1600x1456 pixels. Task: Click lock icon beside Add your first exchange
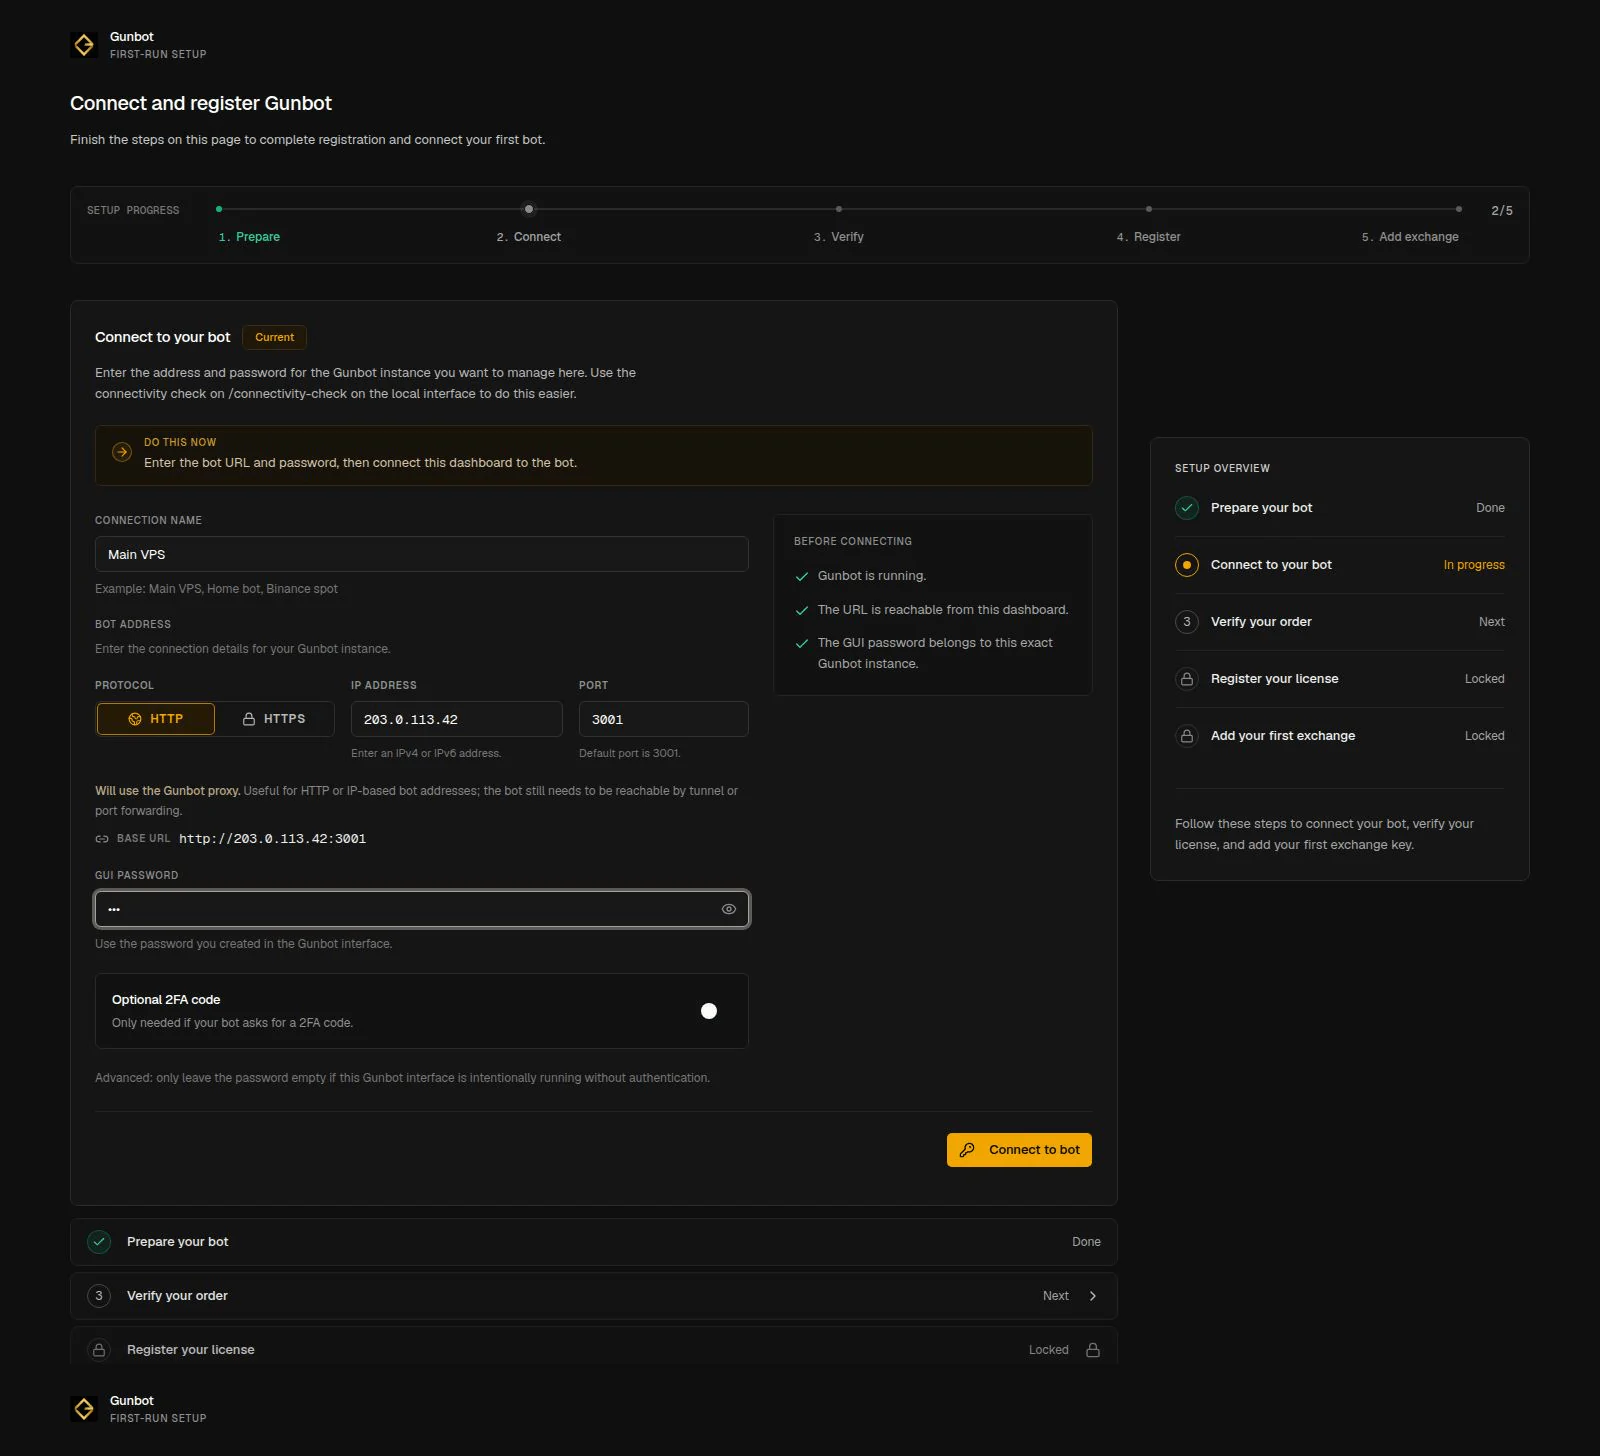pos(1187,736)
